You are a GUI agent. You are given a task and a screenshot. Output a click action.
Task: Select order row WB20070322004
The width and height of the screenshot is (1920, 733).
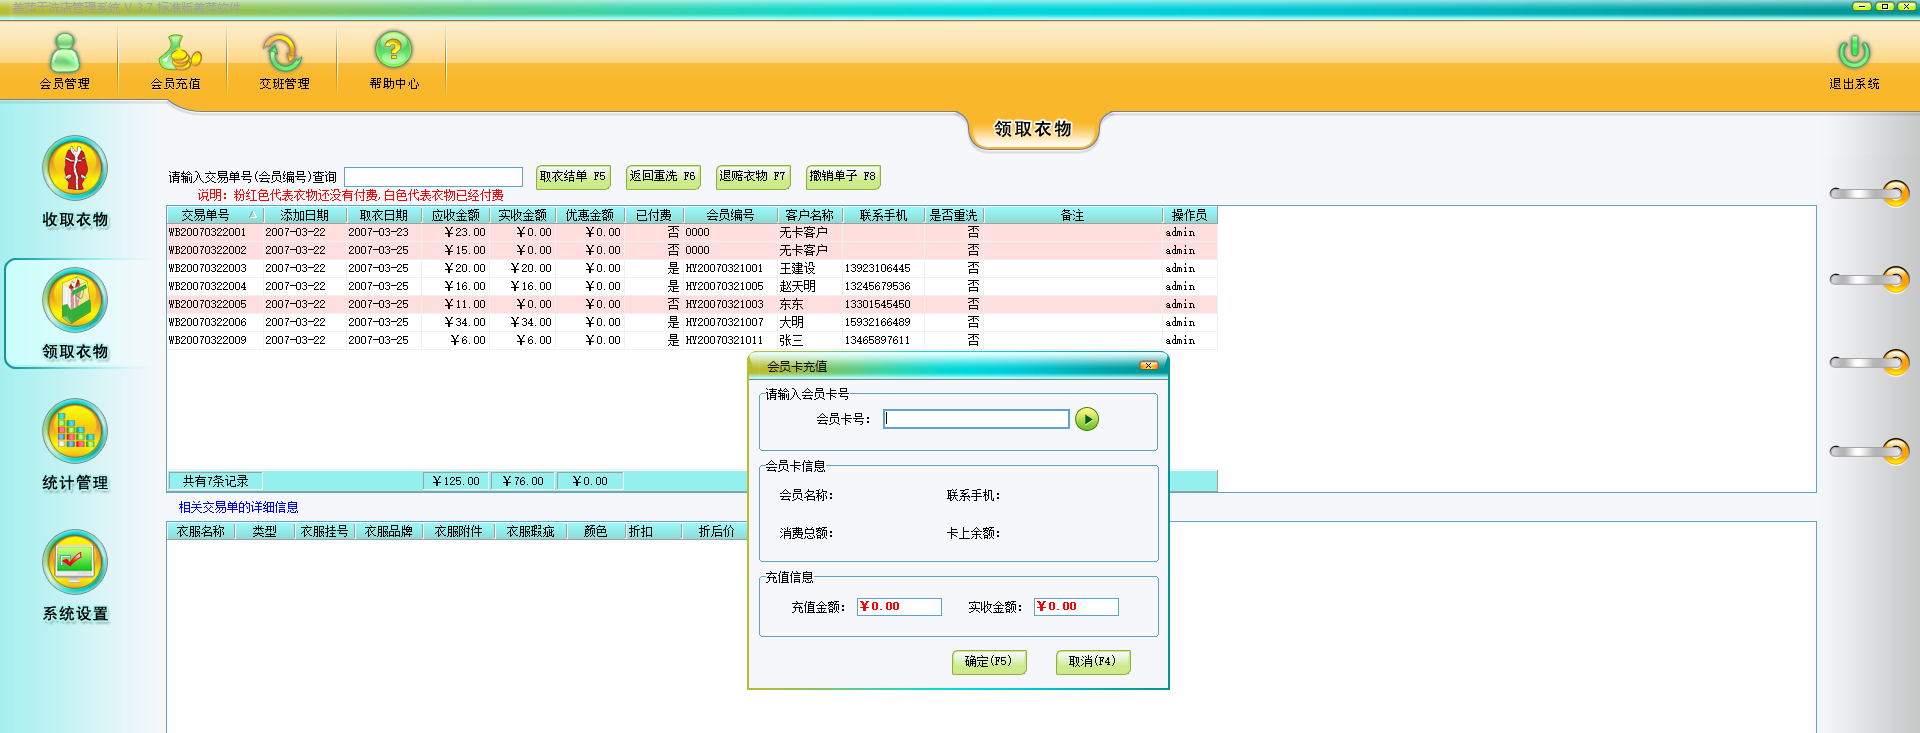click(x=692, y=286)
